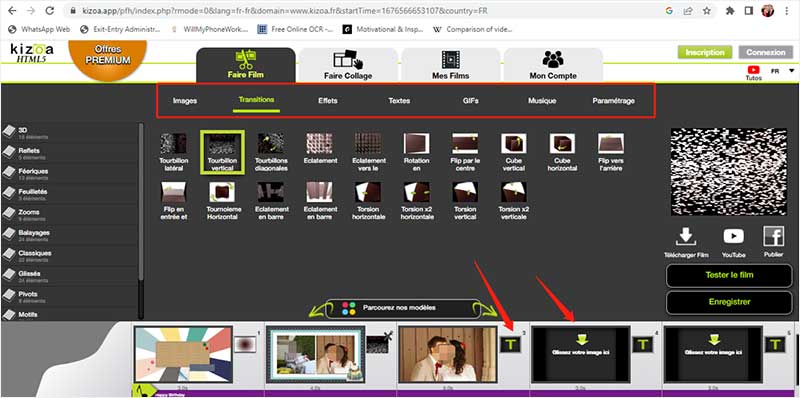Bookmark this page with the star icon
This screenshot has height=398, width=800.
tap(707, 10)
